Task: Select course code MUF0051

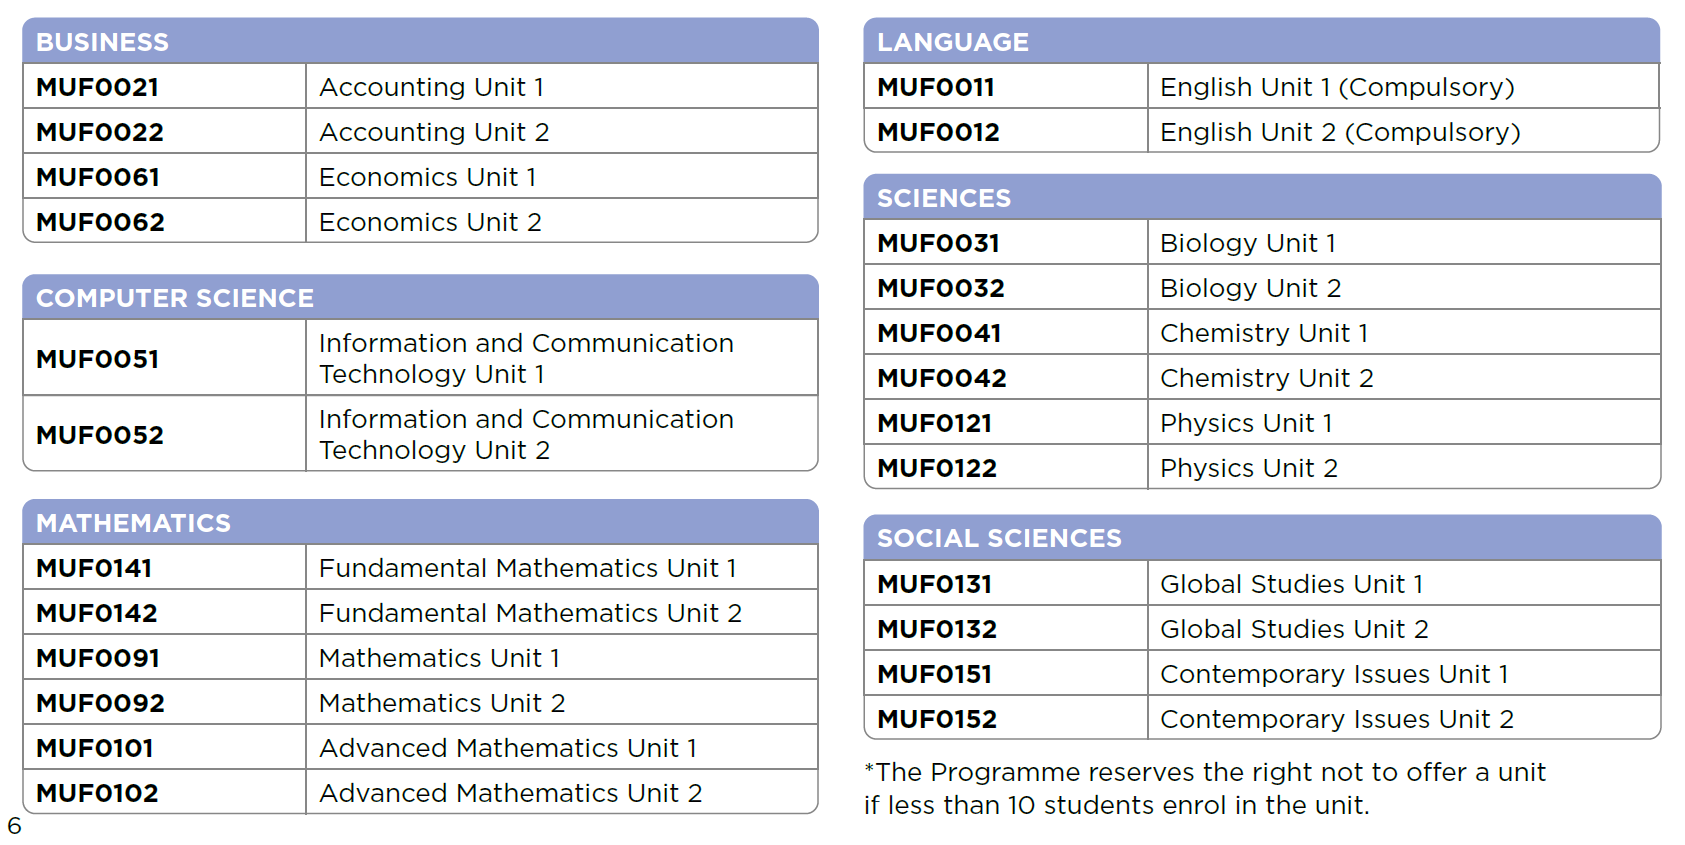Action: click(x=98, y=359)
